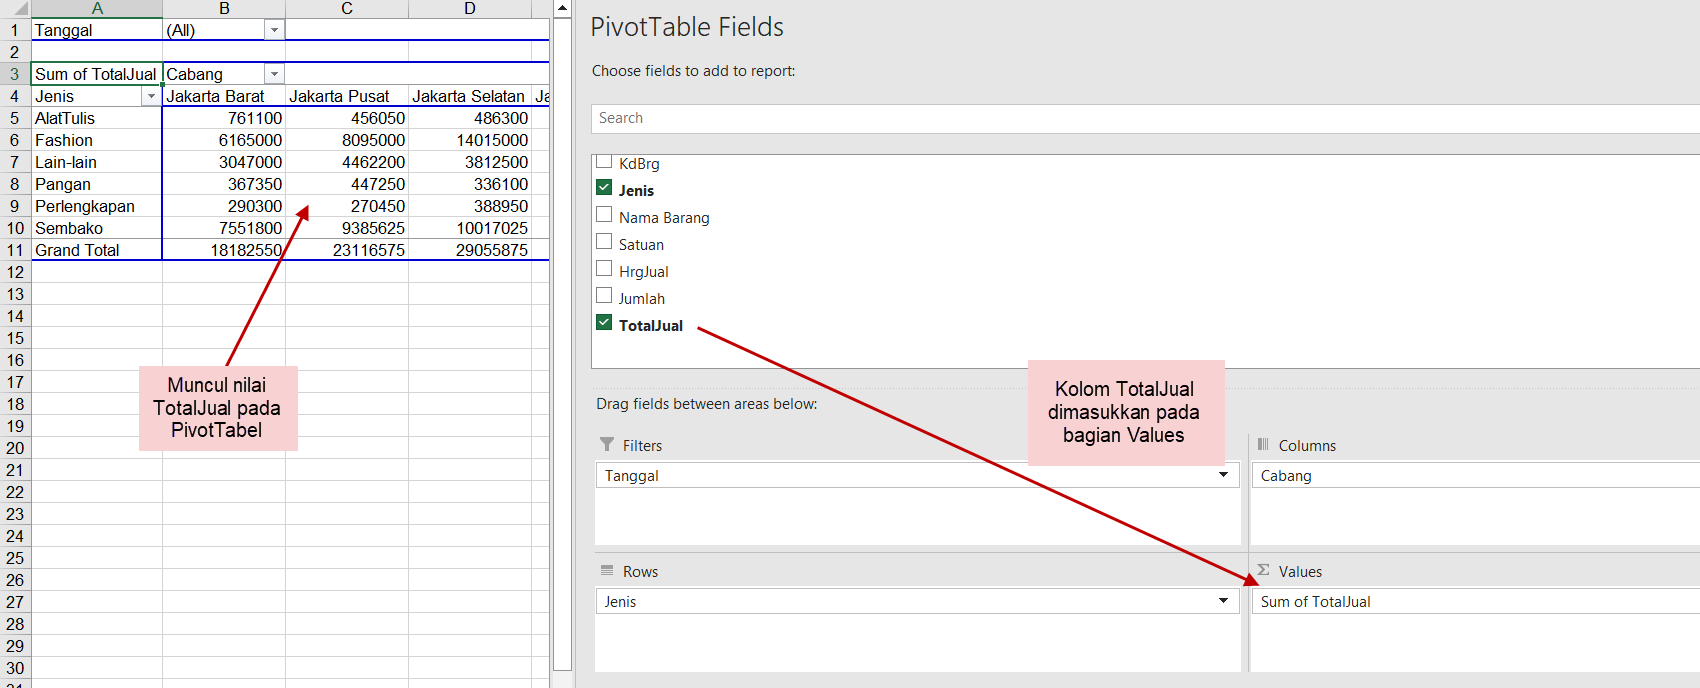This screenshot has height=688, width=1700.
Task: Tick the Satuan field checkbox
Action: click(604, 242)
